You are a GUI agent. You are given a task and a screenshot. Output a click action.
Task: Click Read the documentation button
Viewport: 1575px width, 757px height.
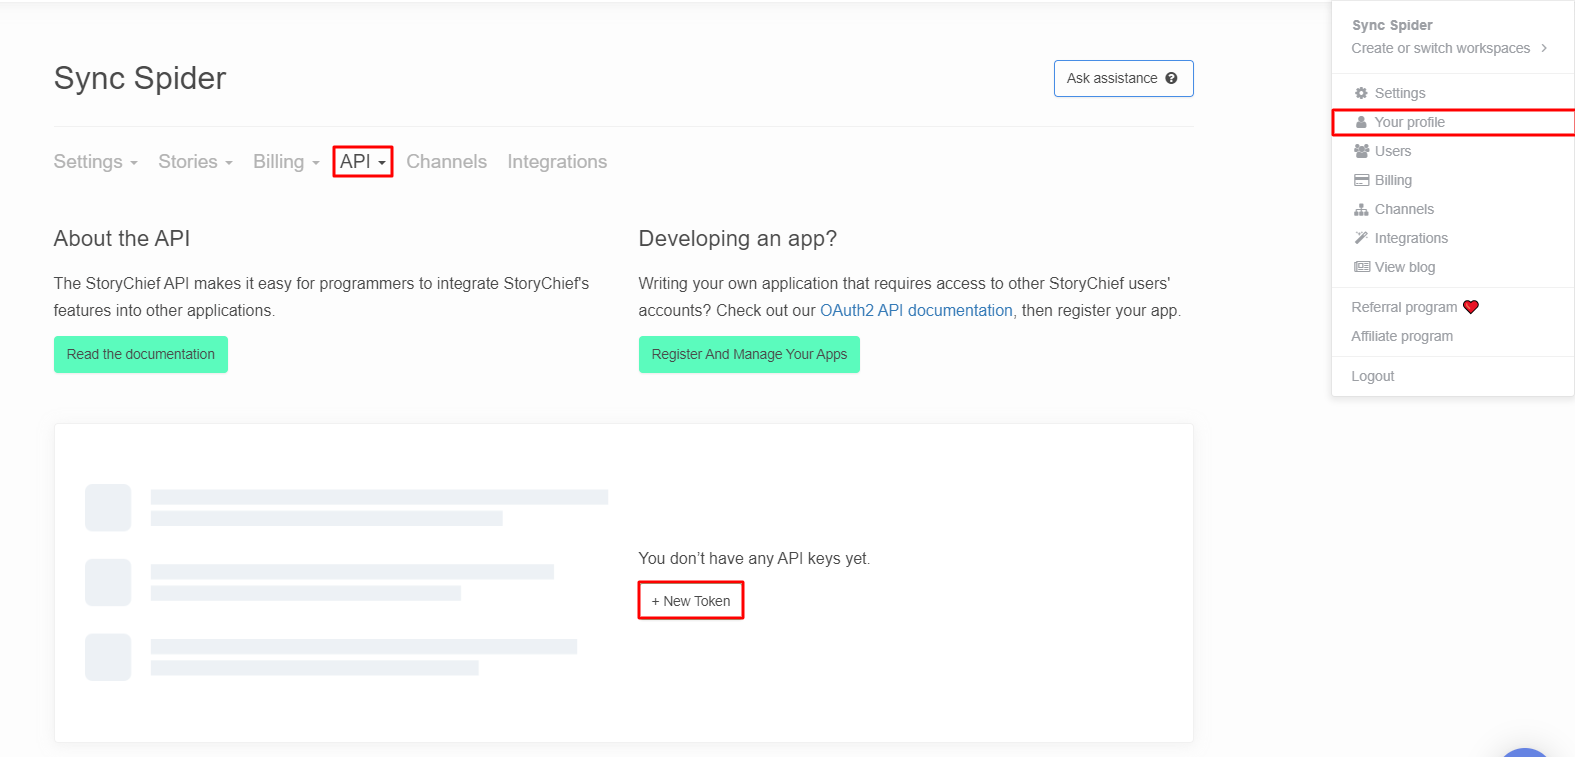pos(141,354)
